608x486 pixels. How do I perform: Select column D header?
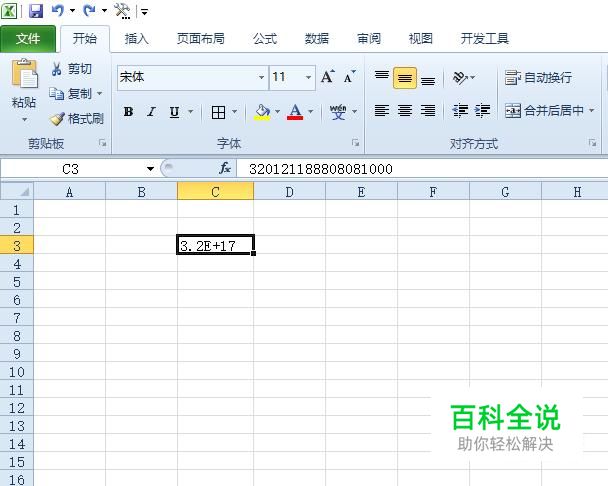289,192
